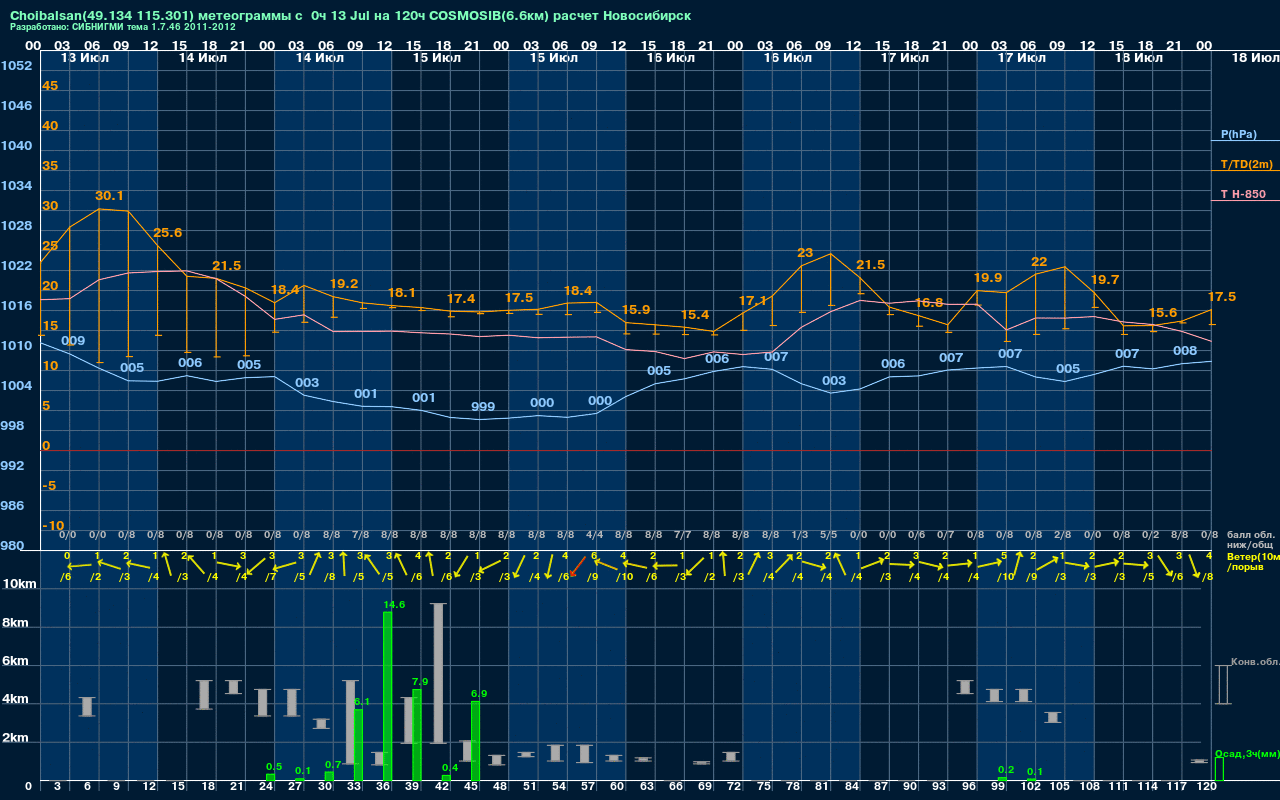Click the Конв.обл. legend label
The height and width of the screenshot is (800, 1280).
[1255, 662]
